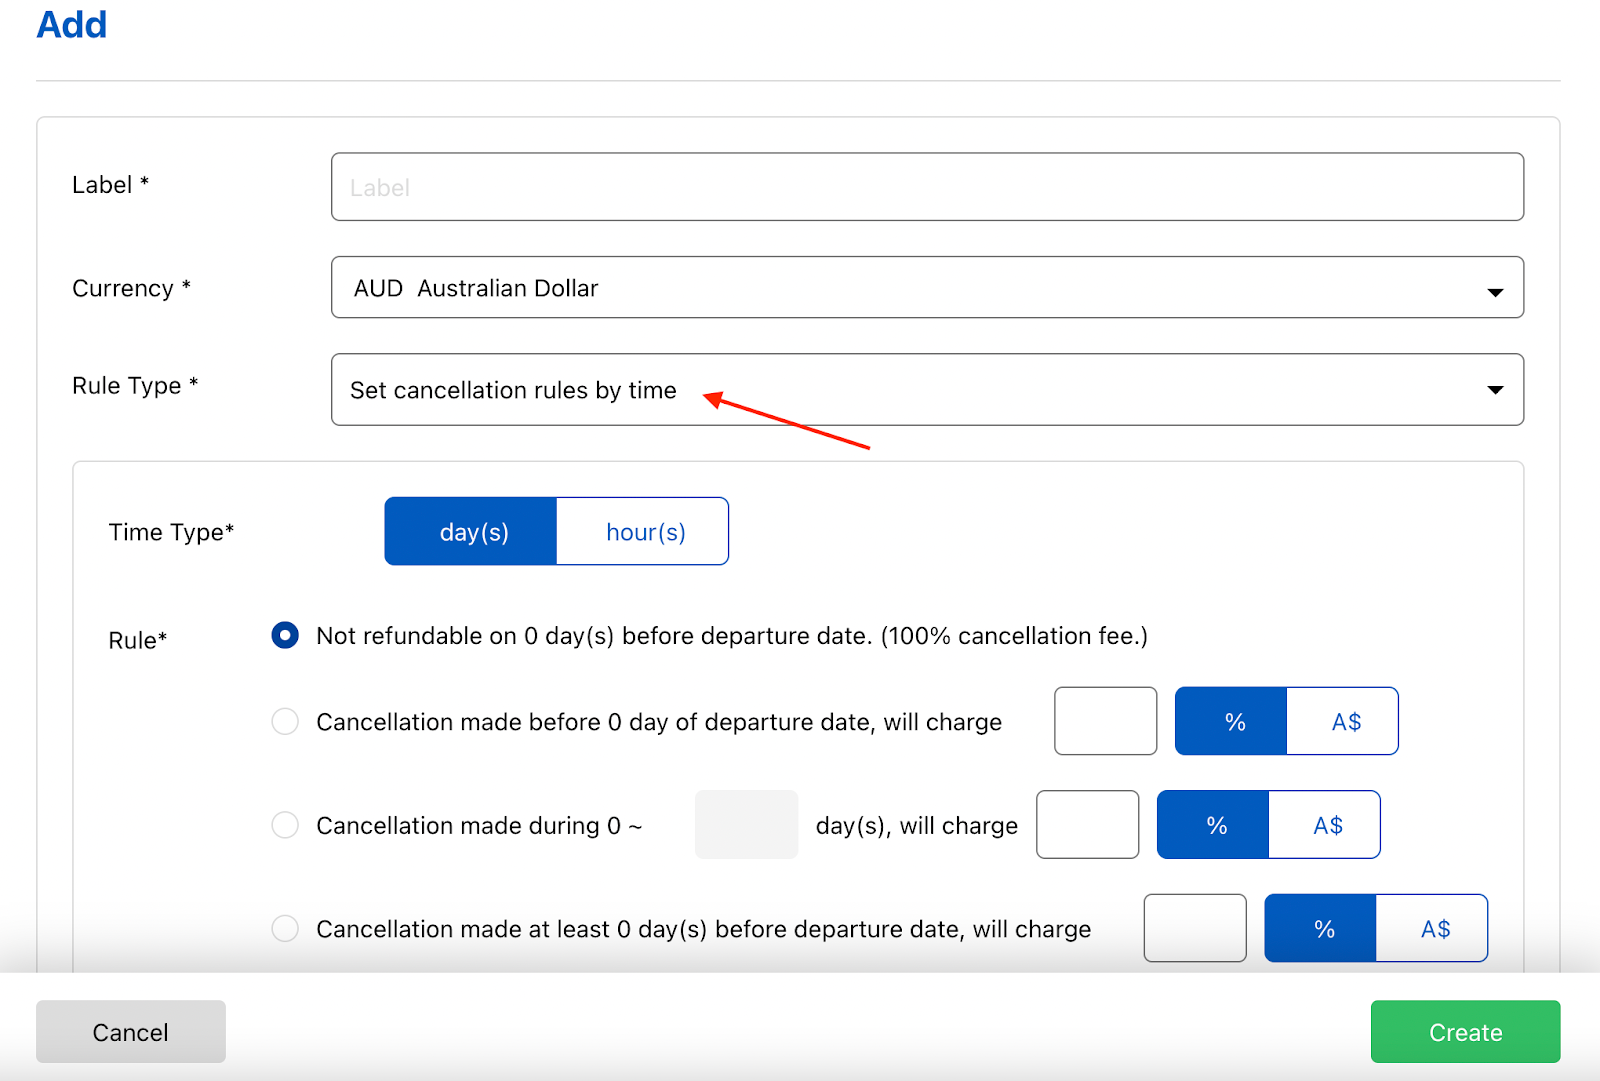The image size is (1600, 1081).
Task: Open the Rule Type dropdown
Action: point(927,389)
